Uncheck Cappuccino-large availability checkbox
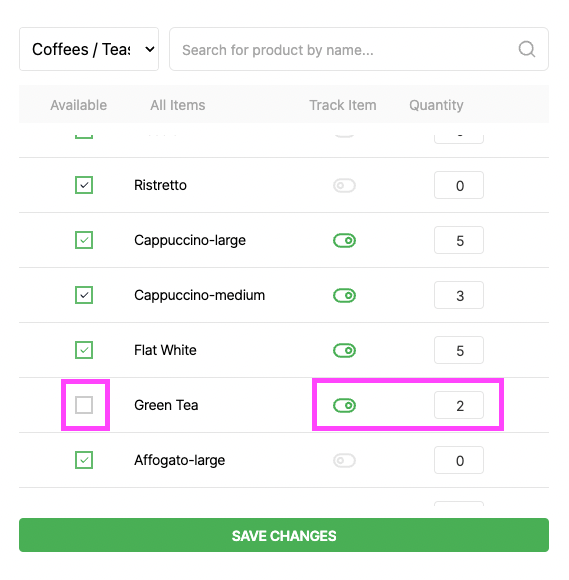The width and height of the screenshot is (569, 580). click(84, 240)
